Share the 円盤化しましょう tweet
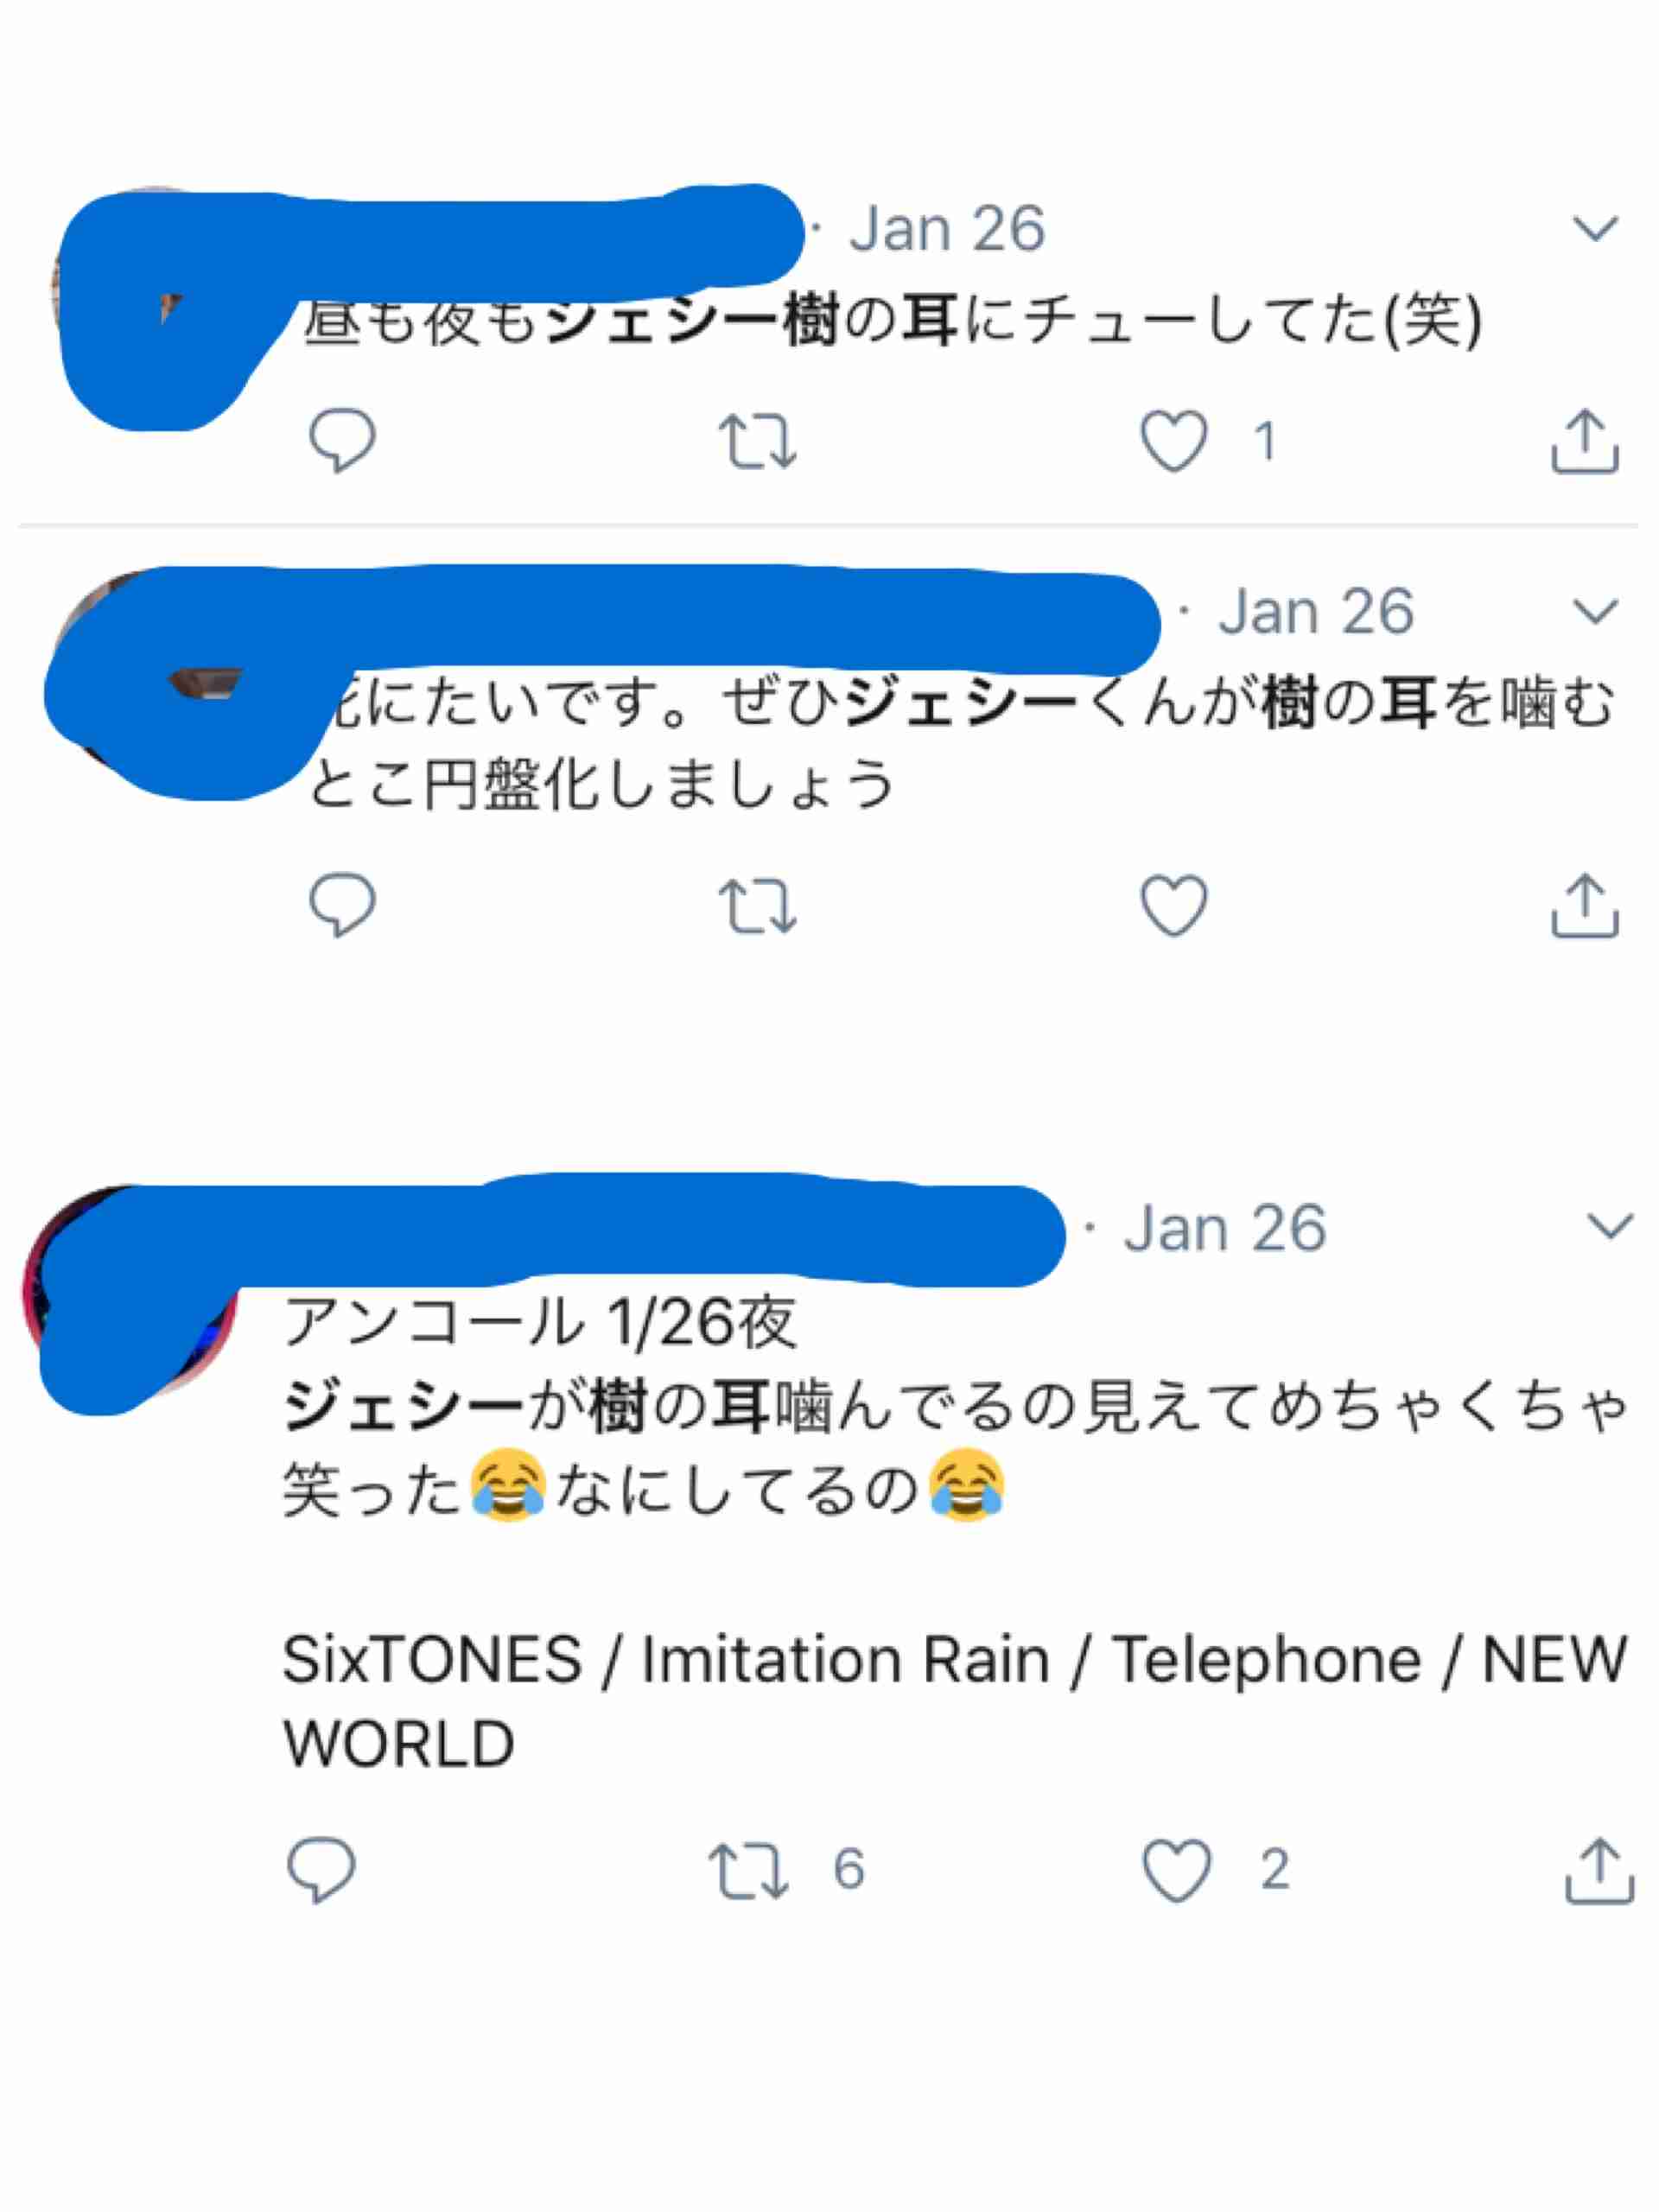The height and width of the screenshot is (2212, 1659). [x=1585, y=905]
